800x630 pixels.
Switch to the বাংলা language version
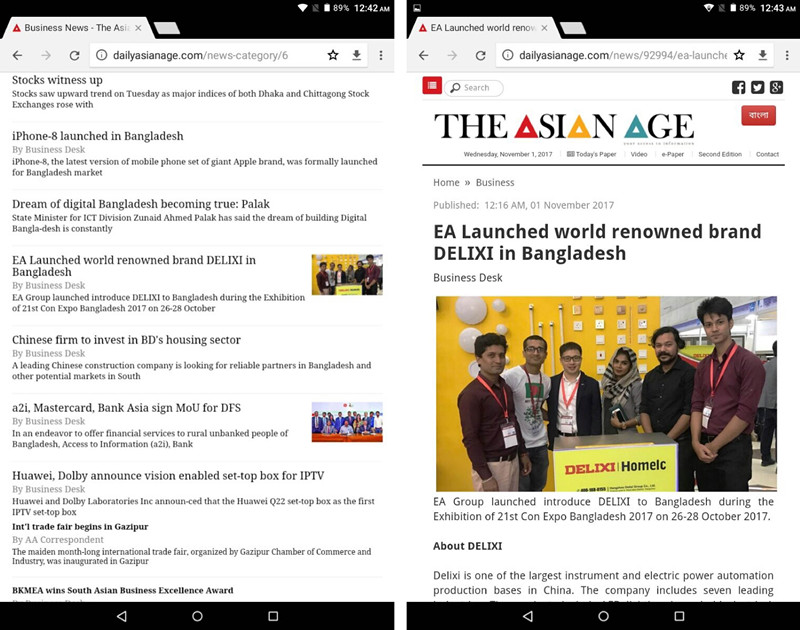[x=758, y=115]
